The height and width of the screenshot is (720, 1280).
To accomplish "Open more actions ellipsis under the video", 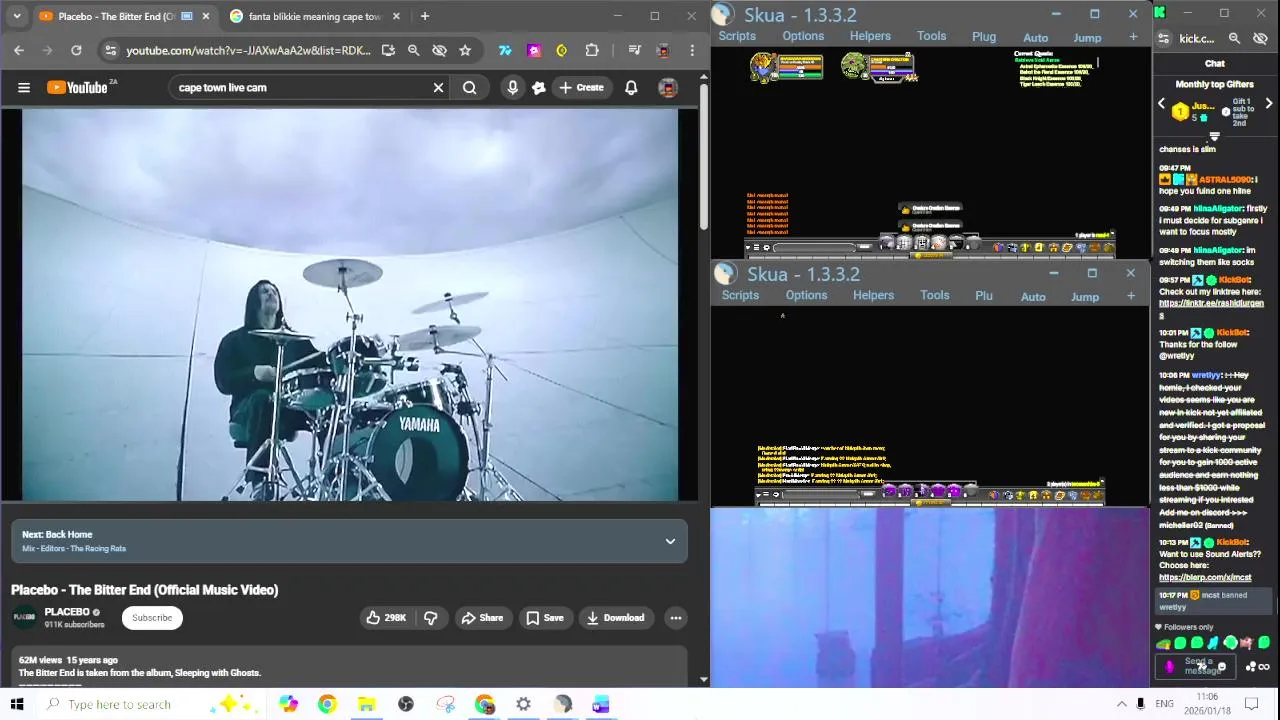I will [676, 617].
